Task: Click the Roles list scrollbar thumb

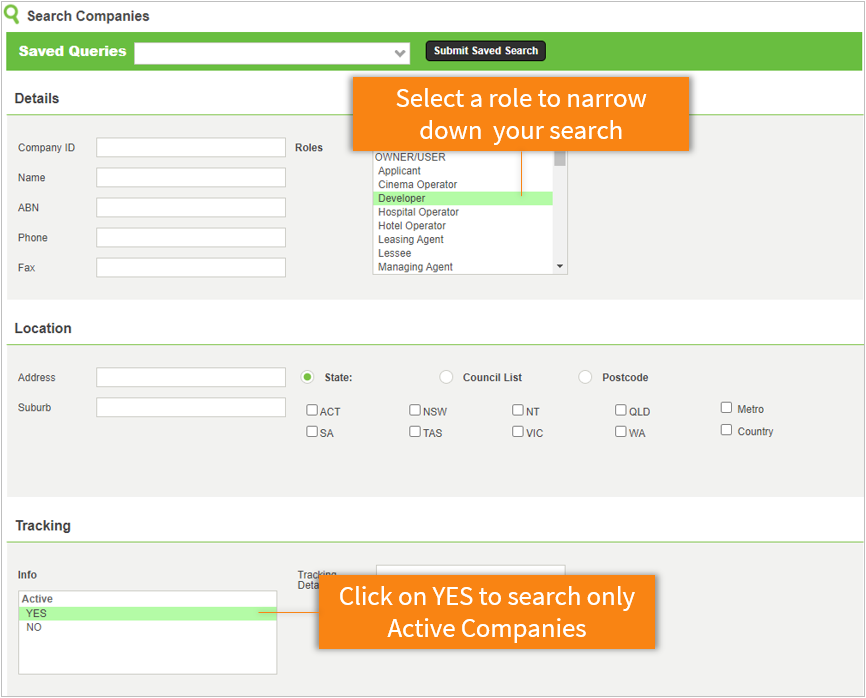Action: point(560,158)
